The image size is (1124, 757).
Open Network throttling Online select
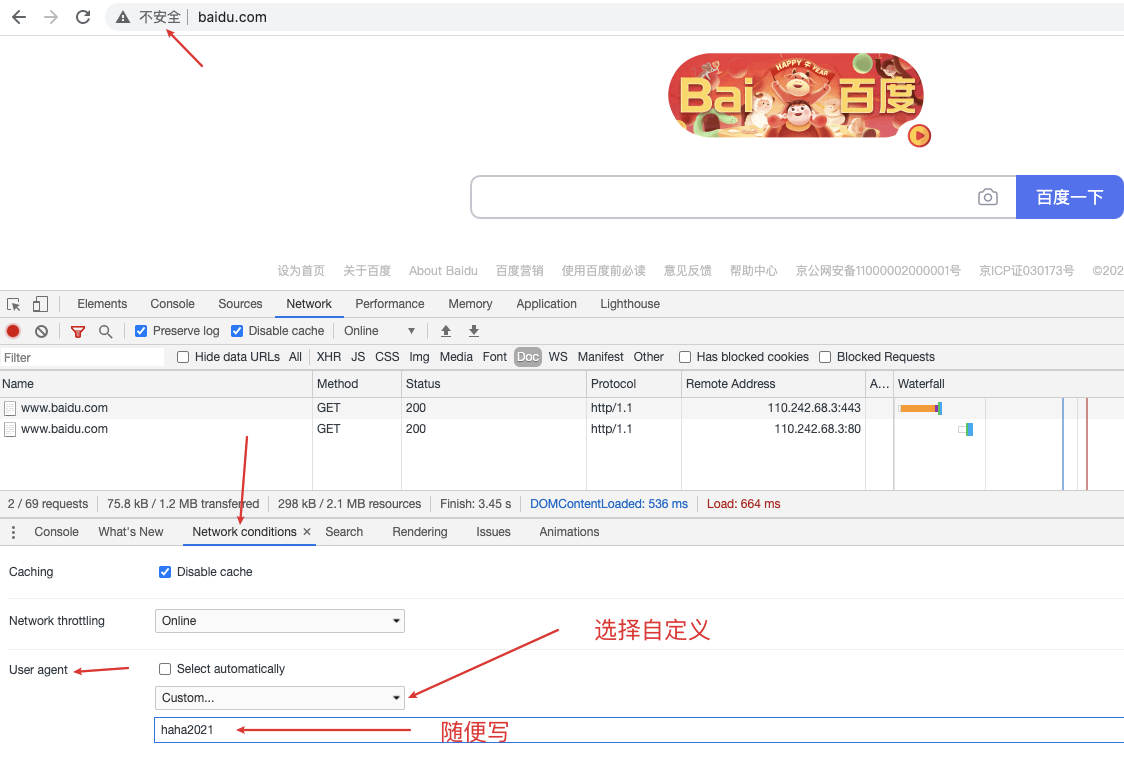tap(280, 621)
